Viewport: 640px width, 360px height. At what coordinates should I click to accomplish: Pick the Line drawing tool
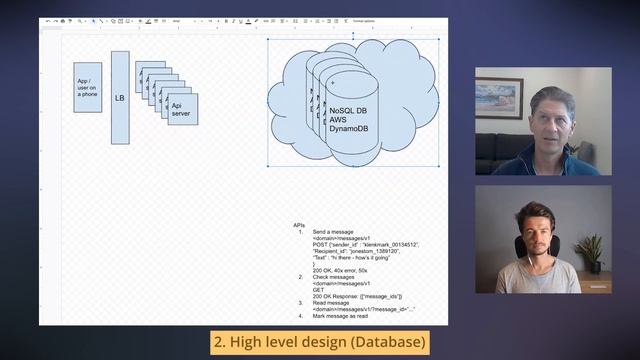(101, 21)
